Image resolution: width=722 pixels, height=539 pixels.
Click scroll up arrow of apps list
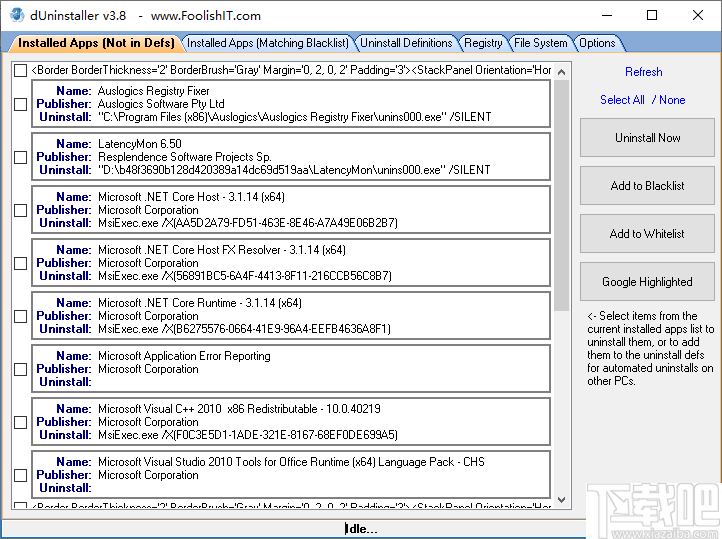coord(561,72)
